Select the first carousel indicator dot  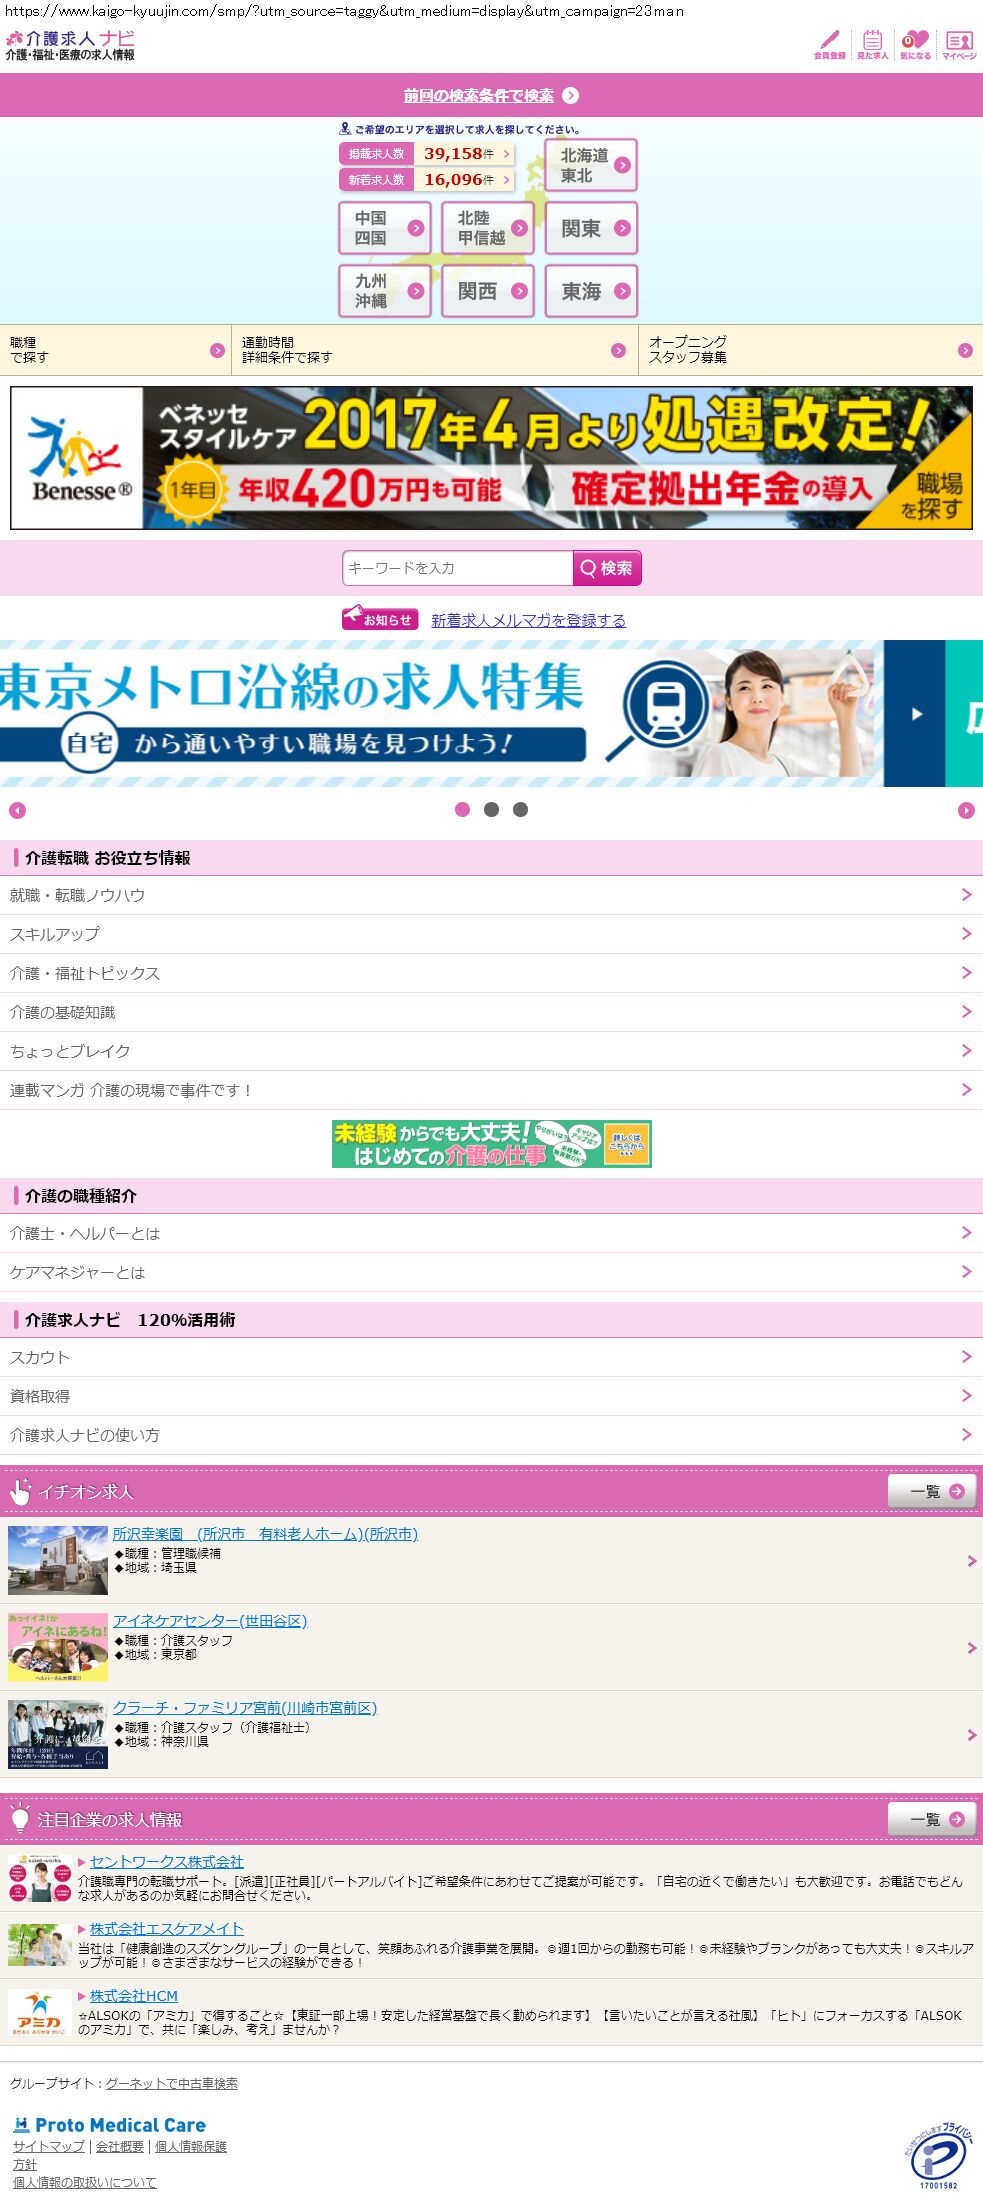pyautogui.click(x=462, y=810)
